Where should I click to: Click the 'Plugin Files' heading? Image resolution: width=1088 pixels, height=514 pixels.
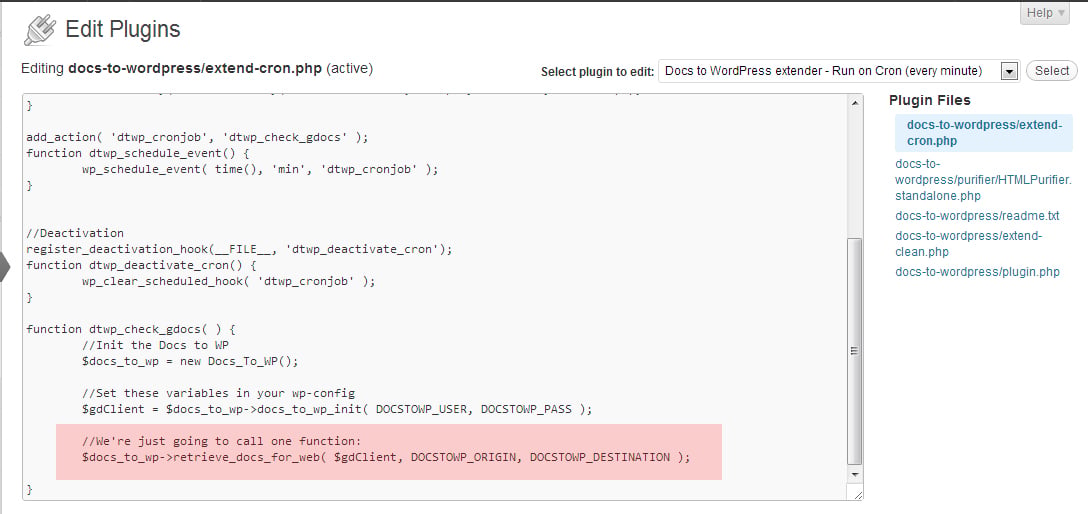930,100
